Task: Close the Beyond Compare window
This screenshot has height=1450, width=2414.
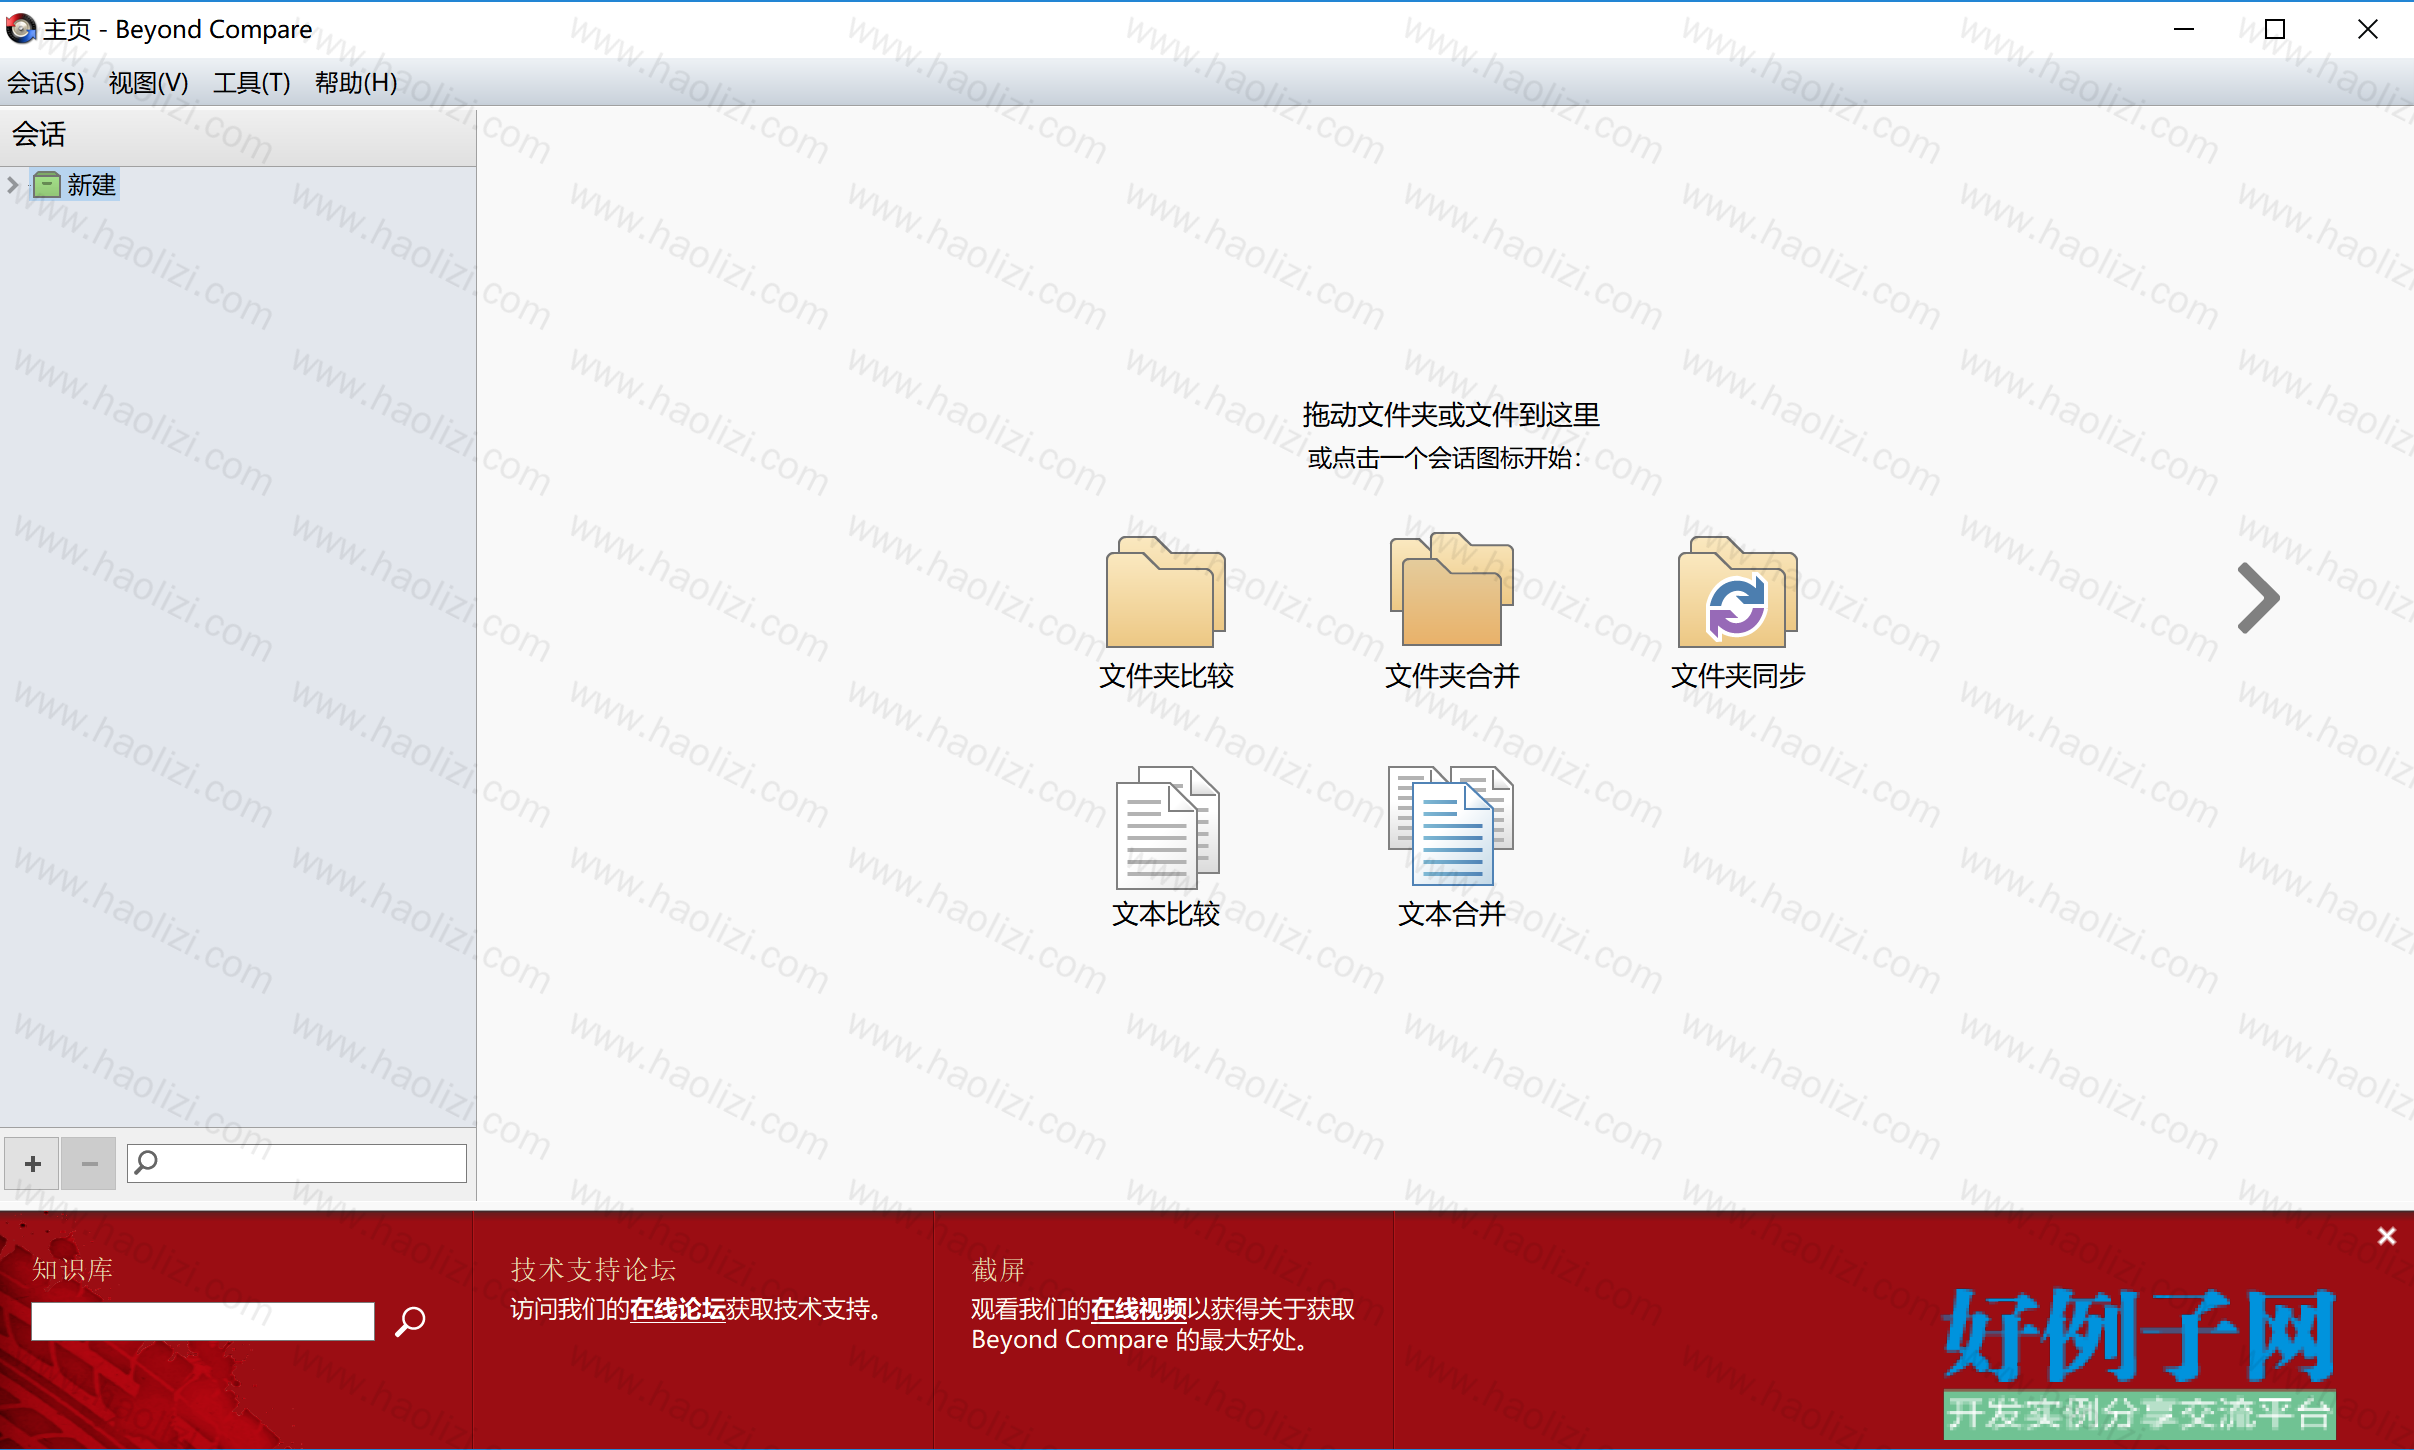Action: click(x=2367, y=29)
